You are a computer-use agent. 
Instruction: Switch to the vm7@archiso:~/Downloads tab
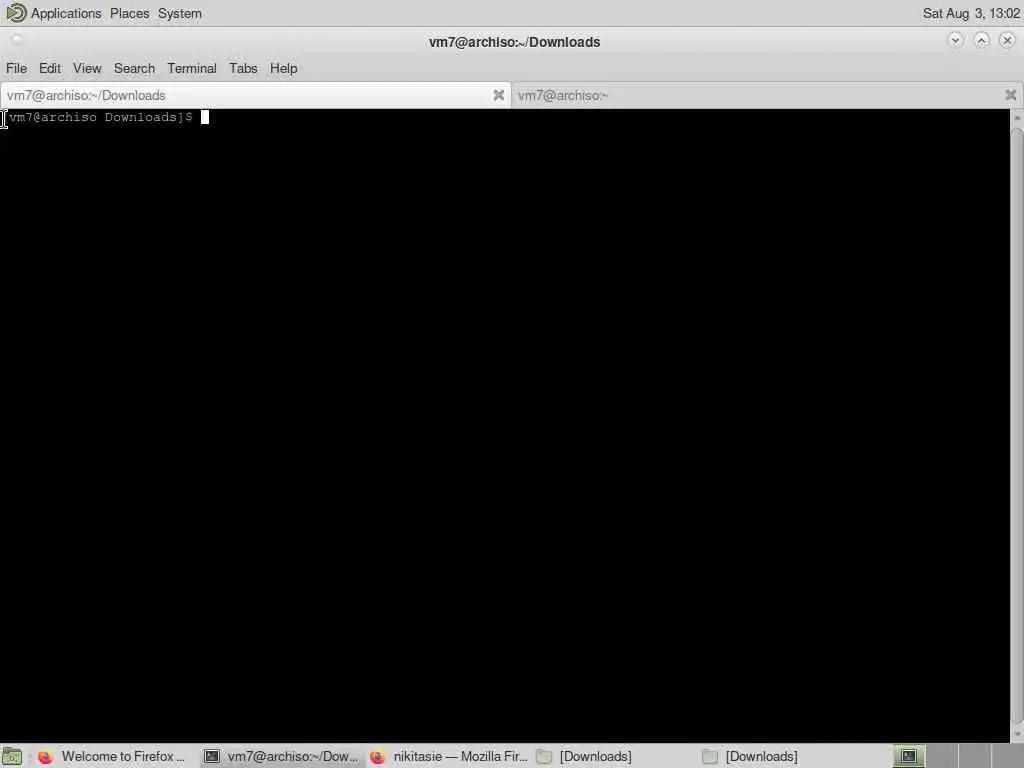(255, 95)
